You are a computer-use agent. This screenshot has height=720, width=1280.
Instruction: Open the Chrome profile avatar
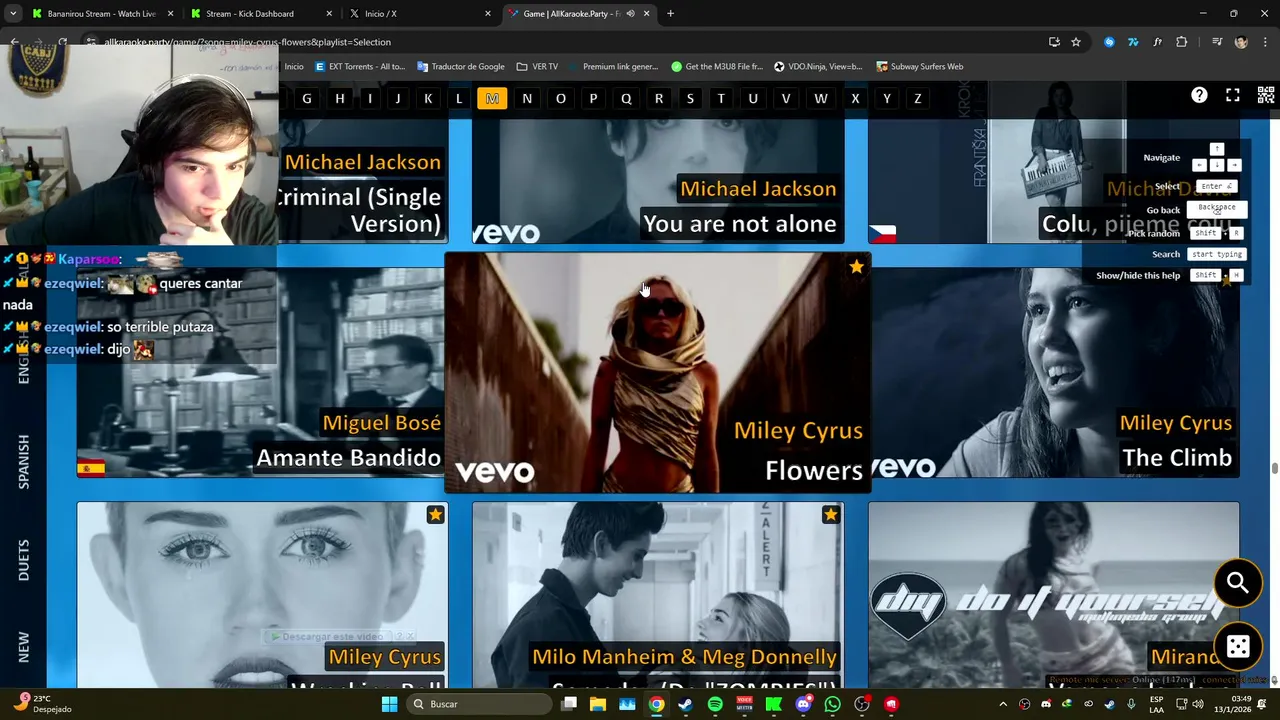[1241, 42]
